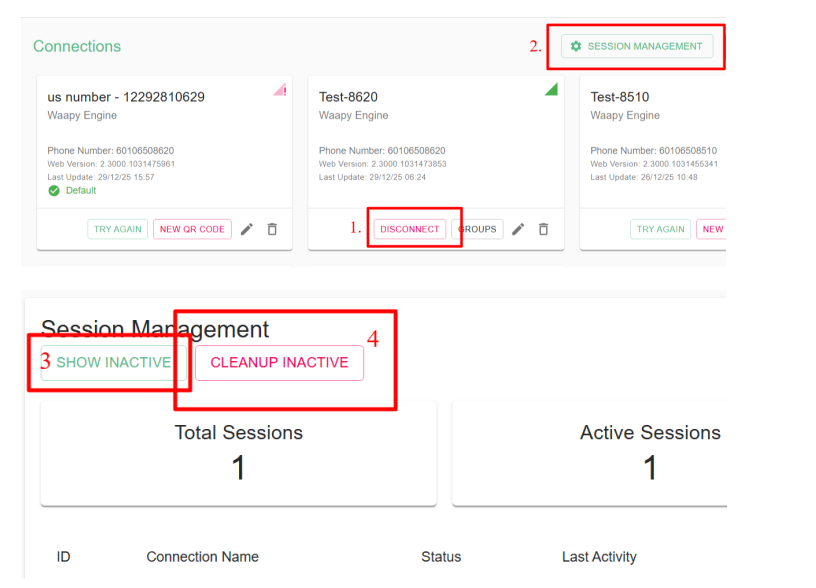
Task: Click the trash icon on Test-8620 card
Action: [x=544, y=229]
